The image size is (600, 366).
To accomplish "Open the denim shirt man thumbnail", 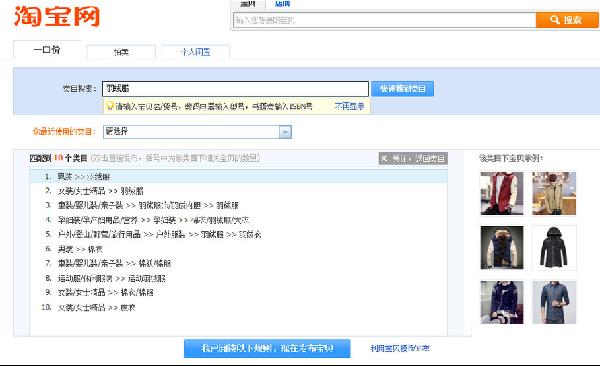I will 554,302.
